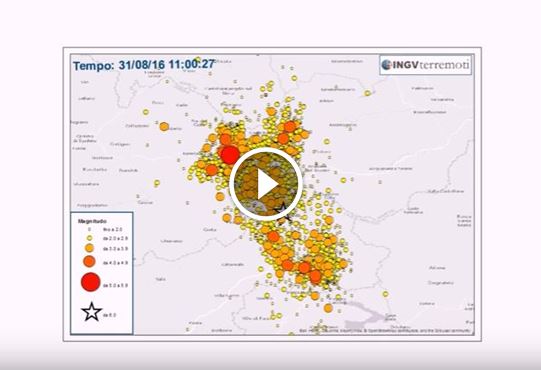Image resolution: width=541 pixels, height=370 pixels.
Task: Click the isolated yellow marker in the upper left
Action: click(x=146, y=112)
